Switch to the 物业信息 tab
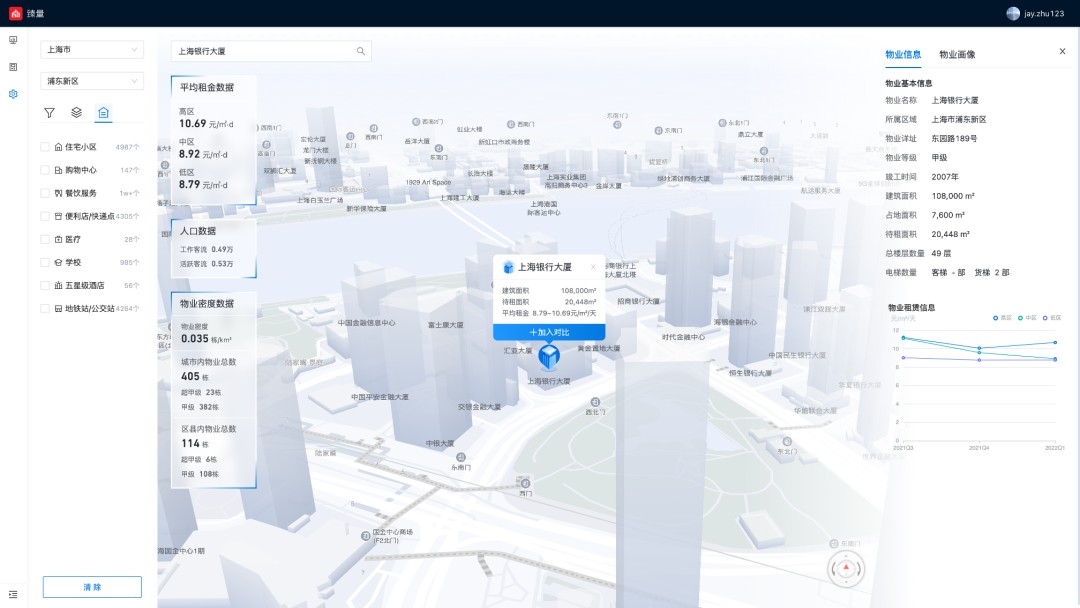This screenshot has height=608, width=1080. point(903,54)
